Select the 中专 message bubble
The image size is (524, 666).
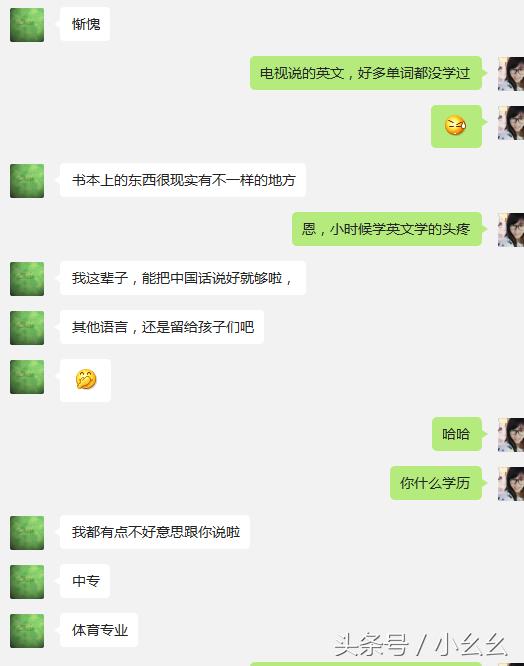(85, 581)
